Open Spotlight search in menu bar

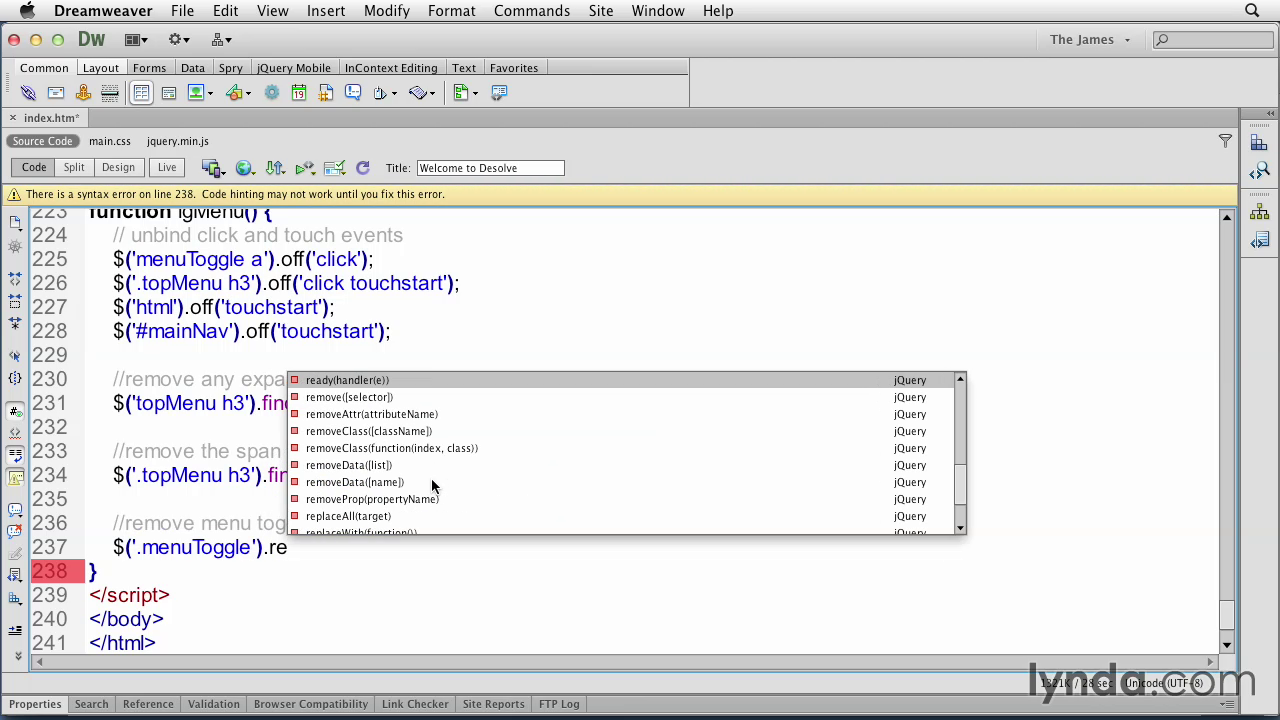1252,11
